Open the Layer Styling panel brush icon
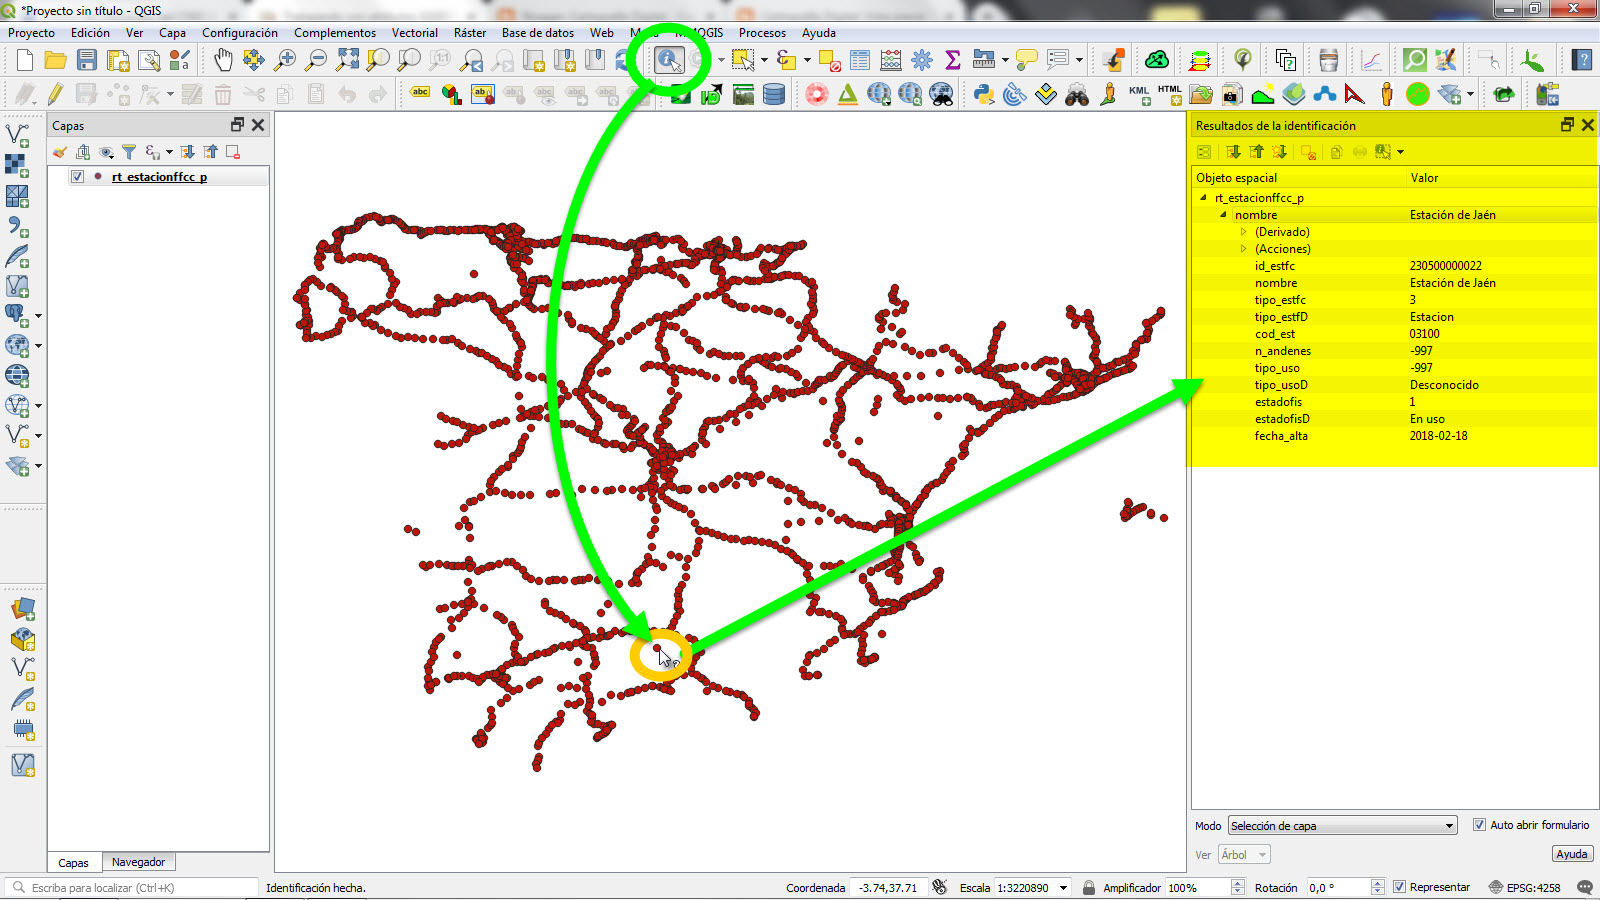Screen dimensions: 1600x900 58,152
